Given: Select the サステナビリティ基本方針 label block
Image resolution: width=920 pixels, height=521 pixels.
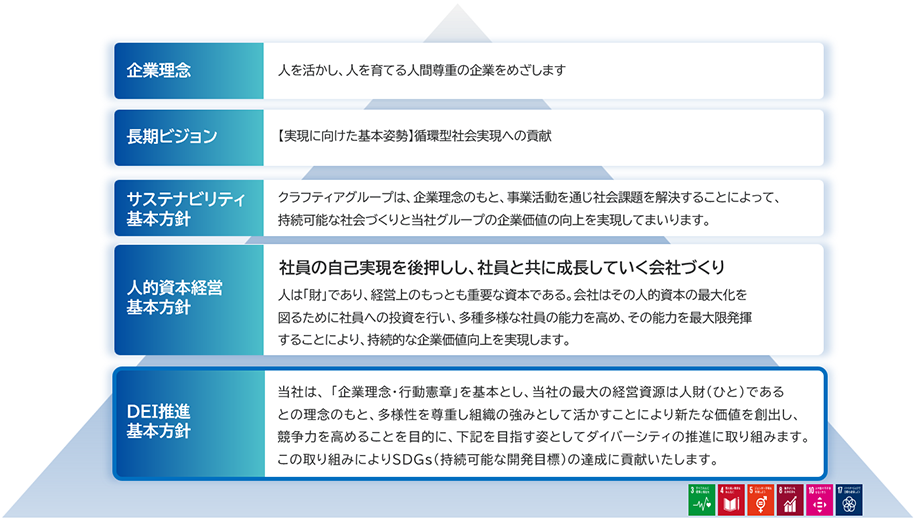Looking at the screenshot, I should tap(189, 208).
